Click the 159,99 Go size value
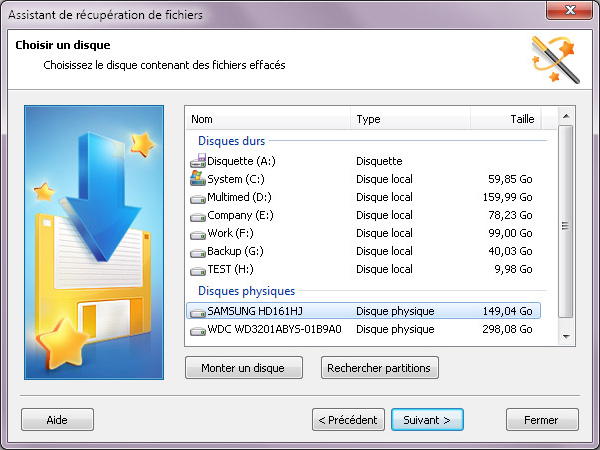 coord(507,197)
